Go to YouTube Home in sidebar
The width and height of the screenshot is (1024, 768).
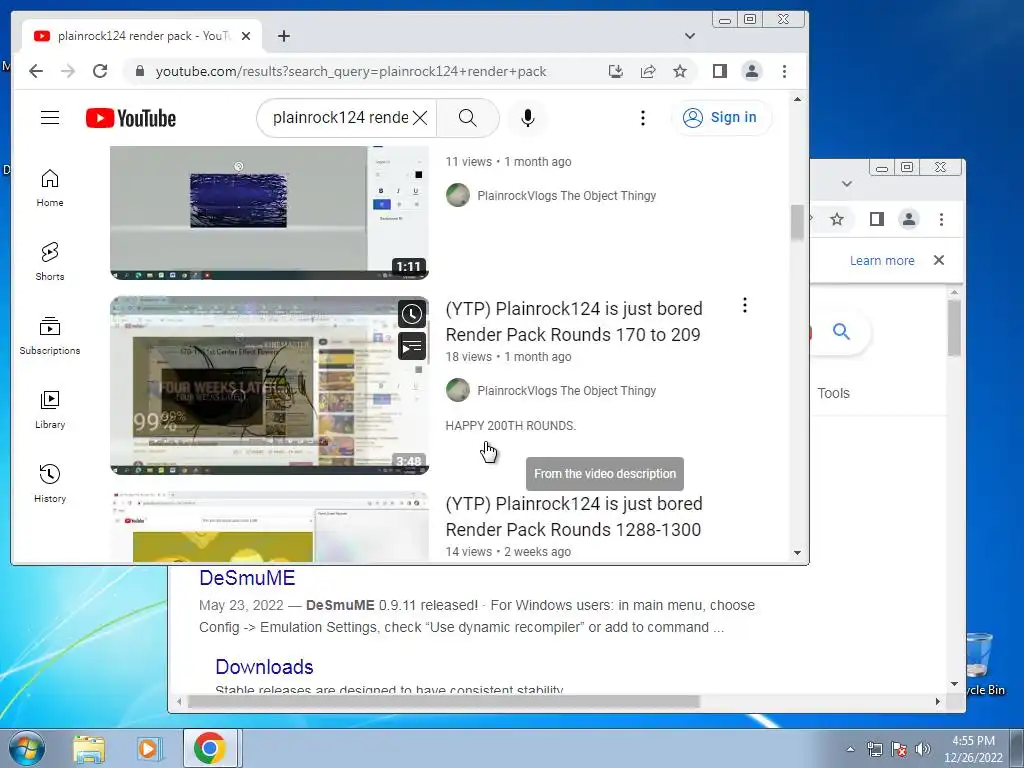coord(50,188)
